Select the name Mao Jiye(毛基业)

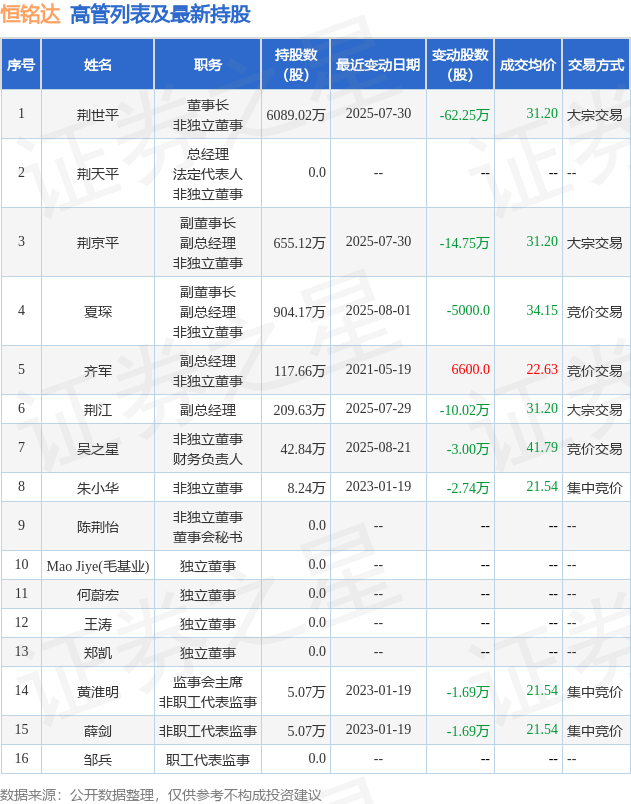point(97,566)
